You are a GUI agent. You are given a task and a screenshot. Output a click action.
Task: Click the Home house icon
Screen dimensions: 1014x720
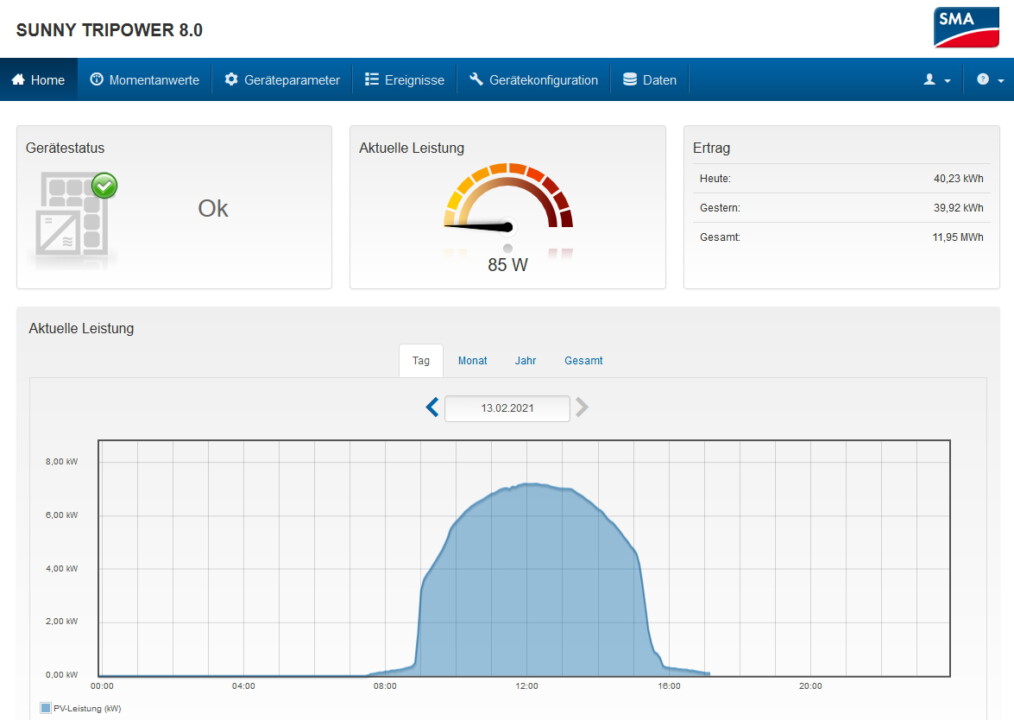18,80
